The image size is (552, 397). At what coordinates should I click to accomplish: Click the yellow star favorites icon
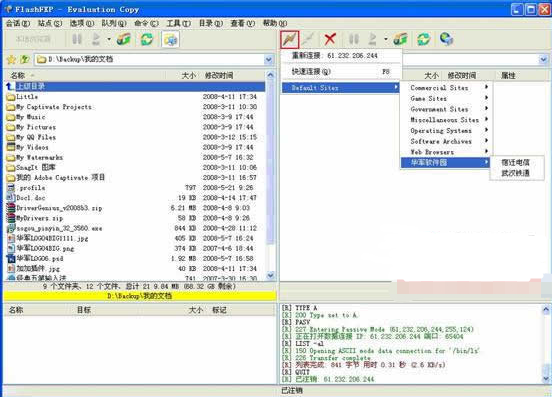pos(11,59)
